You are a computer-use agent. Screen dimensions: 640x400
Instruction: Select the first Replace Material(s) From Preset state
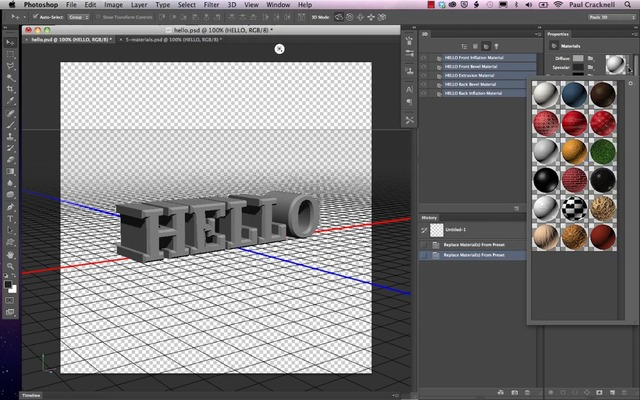pos(473,245)
